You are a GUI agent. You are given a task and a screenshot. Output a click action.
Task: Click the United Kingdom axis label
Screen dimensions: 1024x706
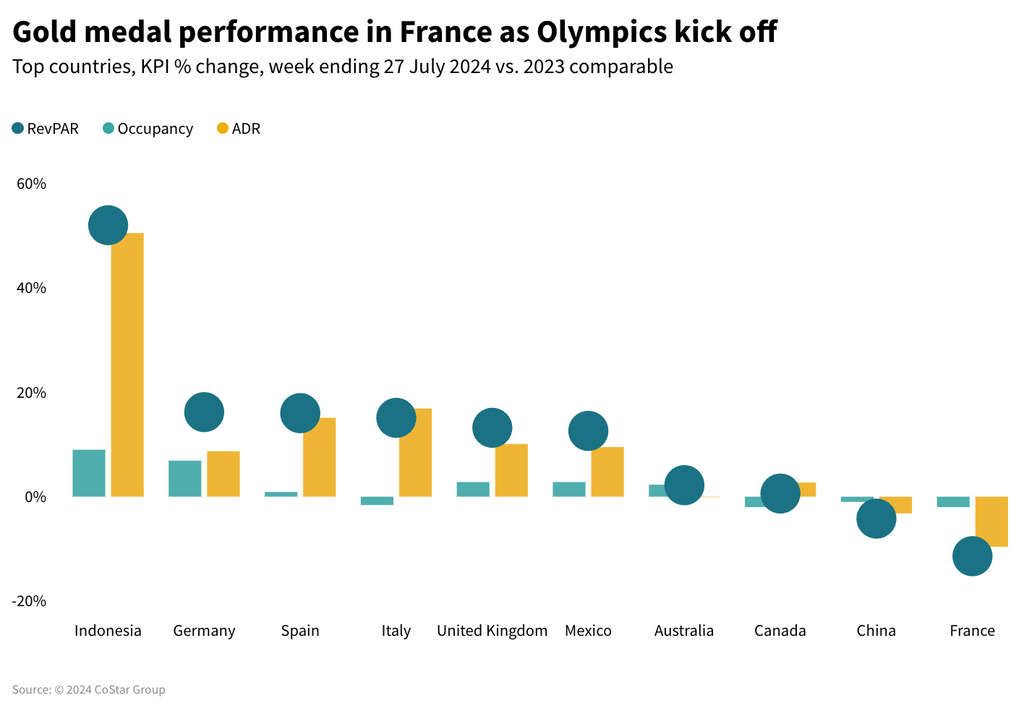(x=492, y=631)
